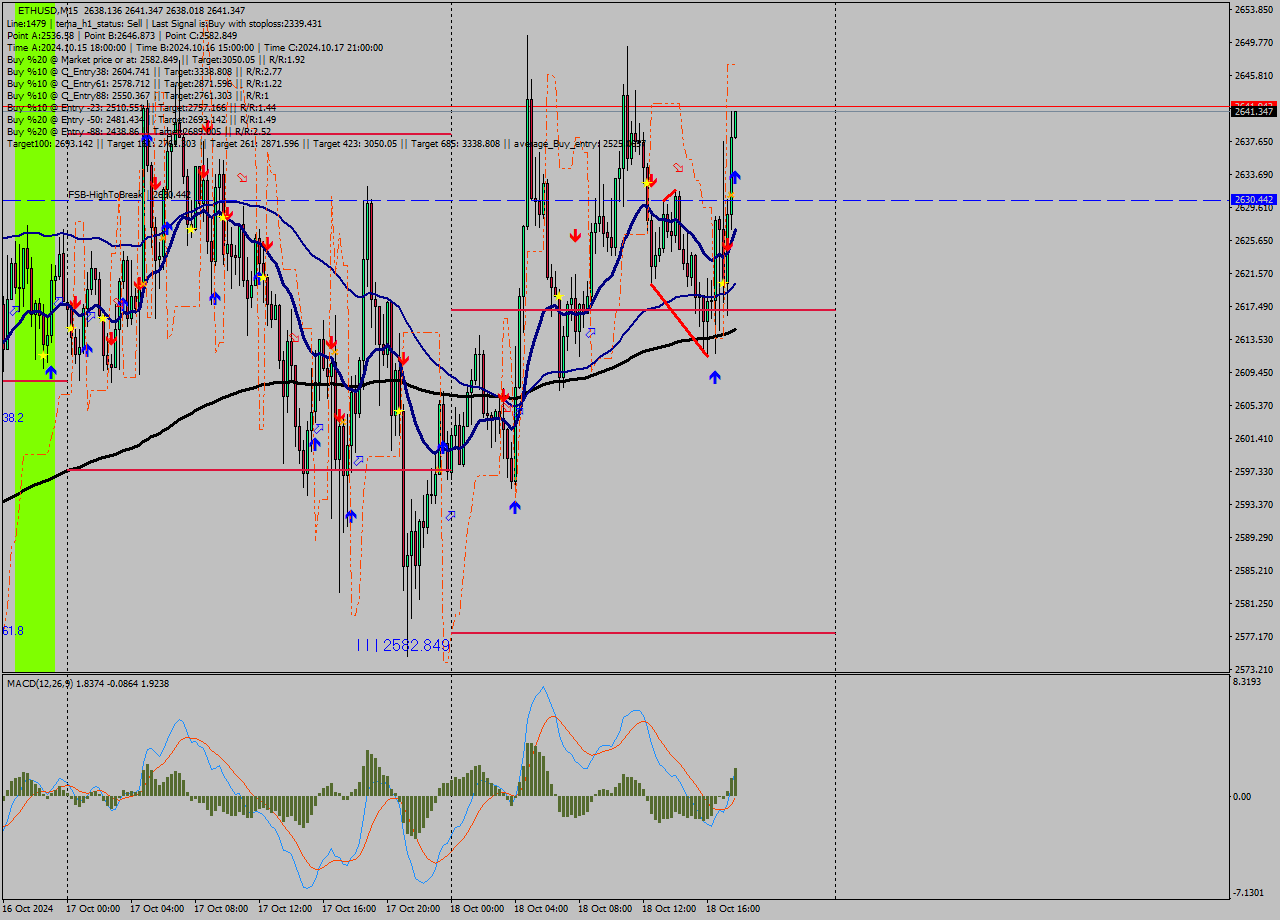Click the '17 Oct 12:00' time axis label
This screenshot has width=1280, height=920.
click(x=285, y=909)
